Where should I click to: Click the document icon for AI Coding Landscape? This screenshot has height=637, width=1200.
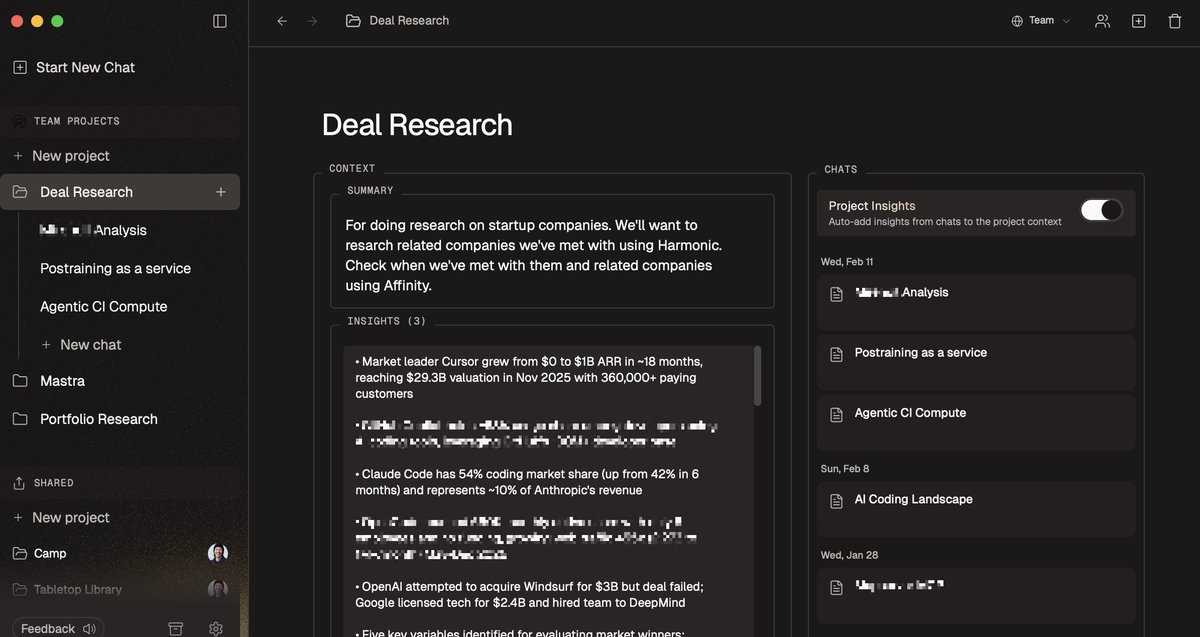[837, 500]
